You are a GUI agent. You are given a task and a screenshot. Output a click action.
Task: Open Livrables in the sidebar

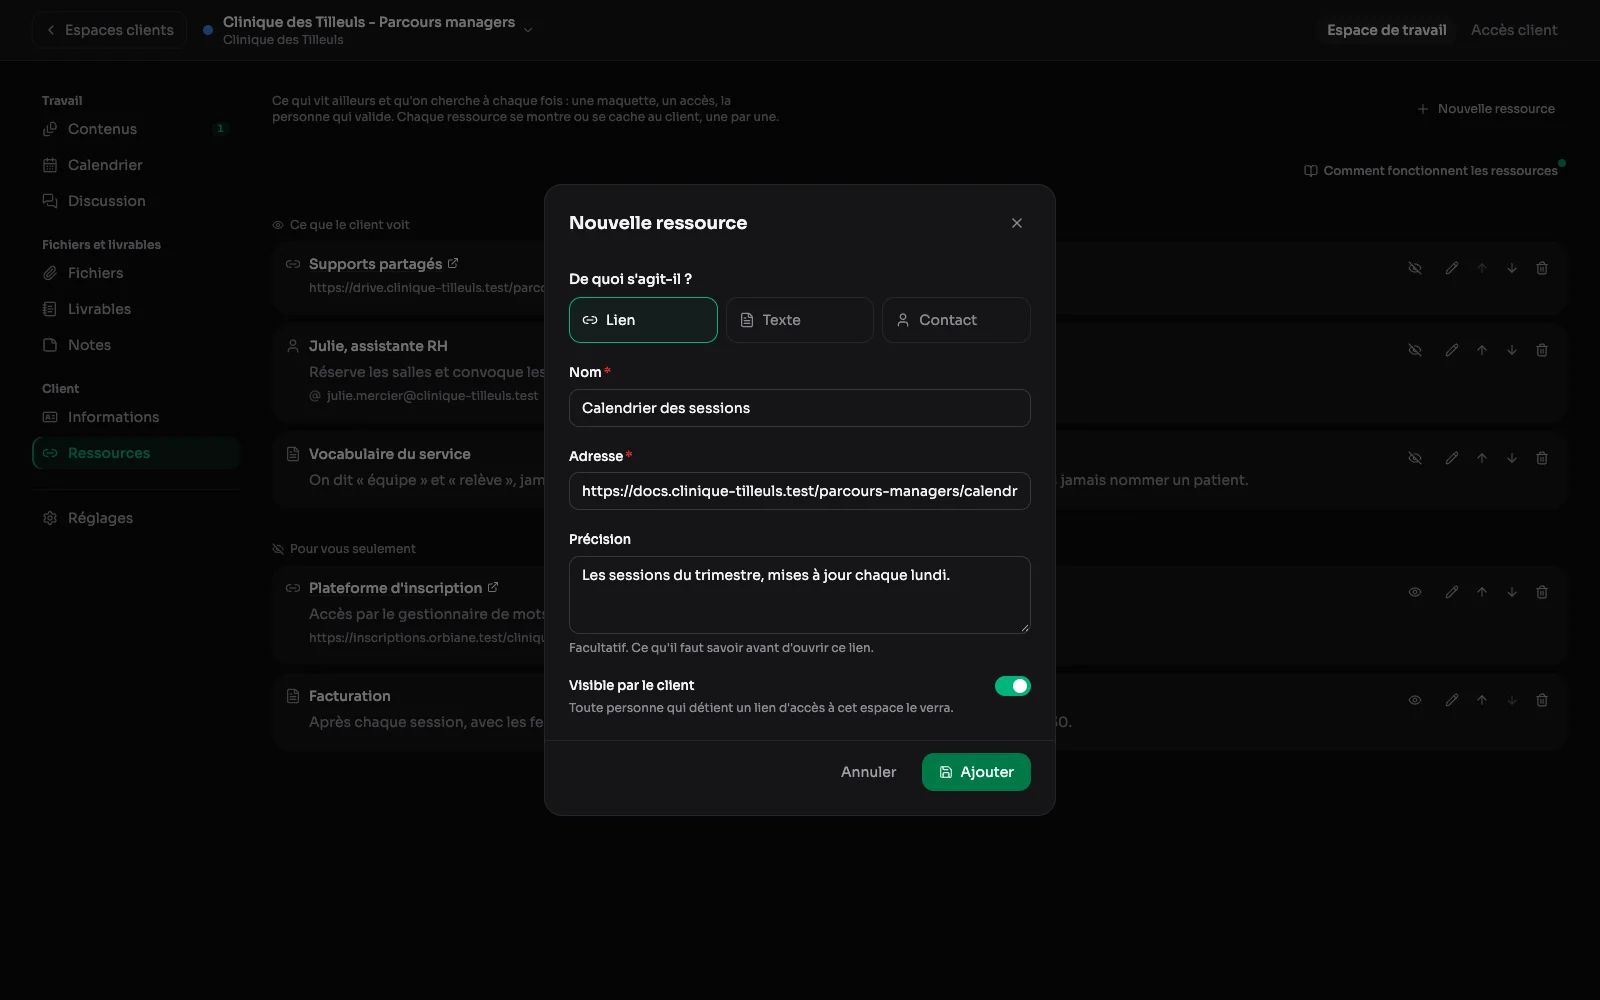tap(136, 309)
